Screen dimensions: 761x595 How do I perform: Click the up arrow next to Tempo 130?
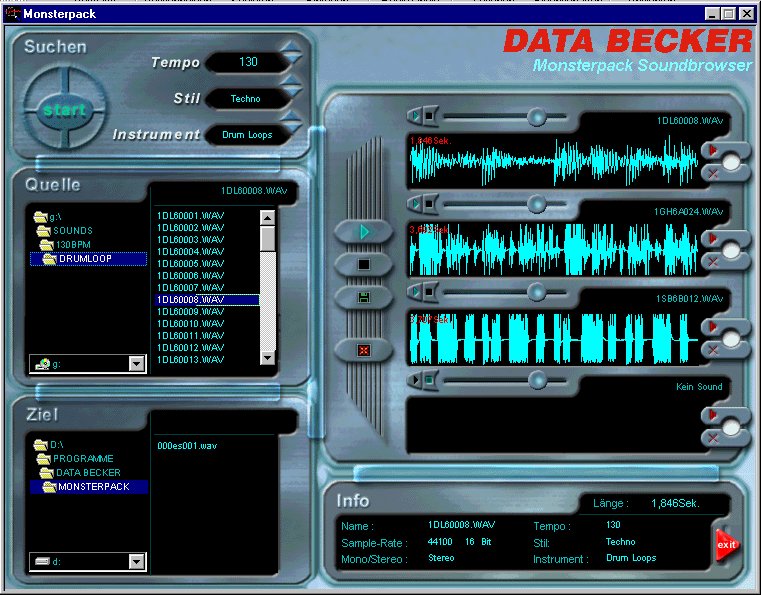point(291,47)
